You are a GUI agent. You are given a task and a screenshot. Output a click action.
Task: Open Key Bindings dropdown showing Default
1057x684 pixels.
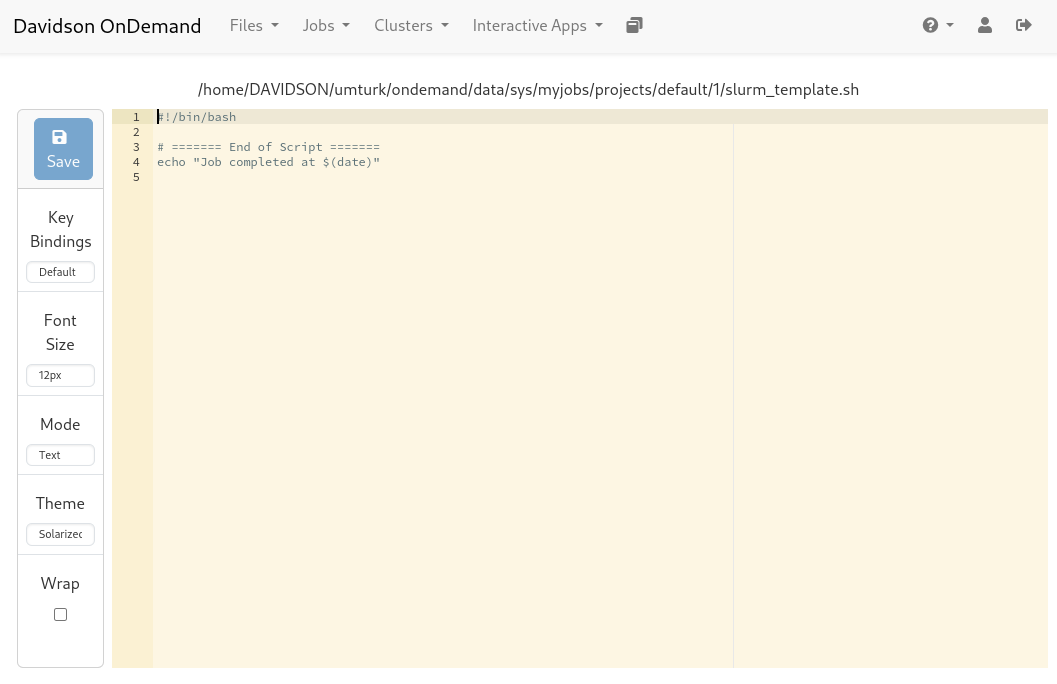tap(60, 272)
